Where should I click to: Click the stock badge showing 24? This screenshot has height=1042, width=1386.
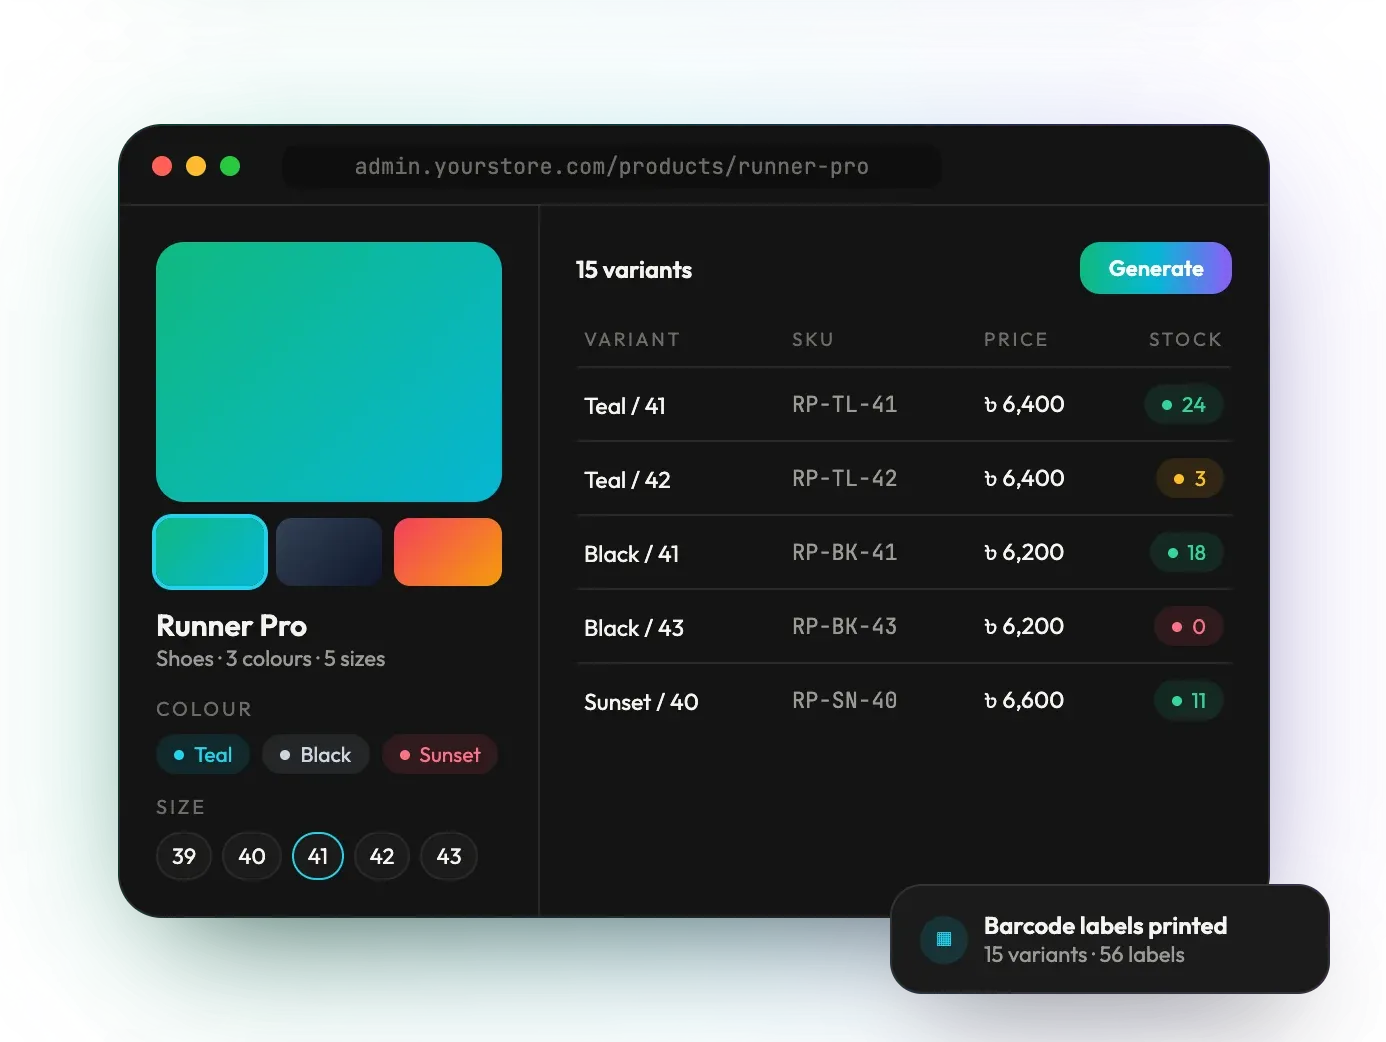coord(1184,405)
